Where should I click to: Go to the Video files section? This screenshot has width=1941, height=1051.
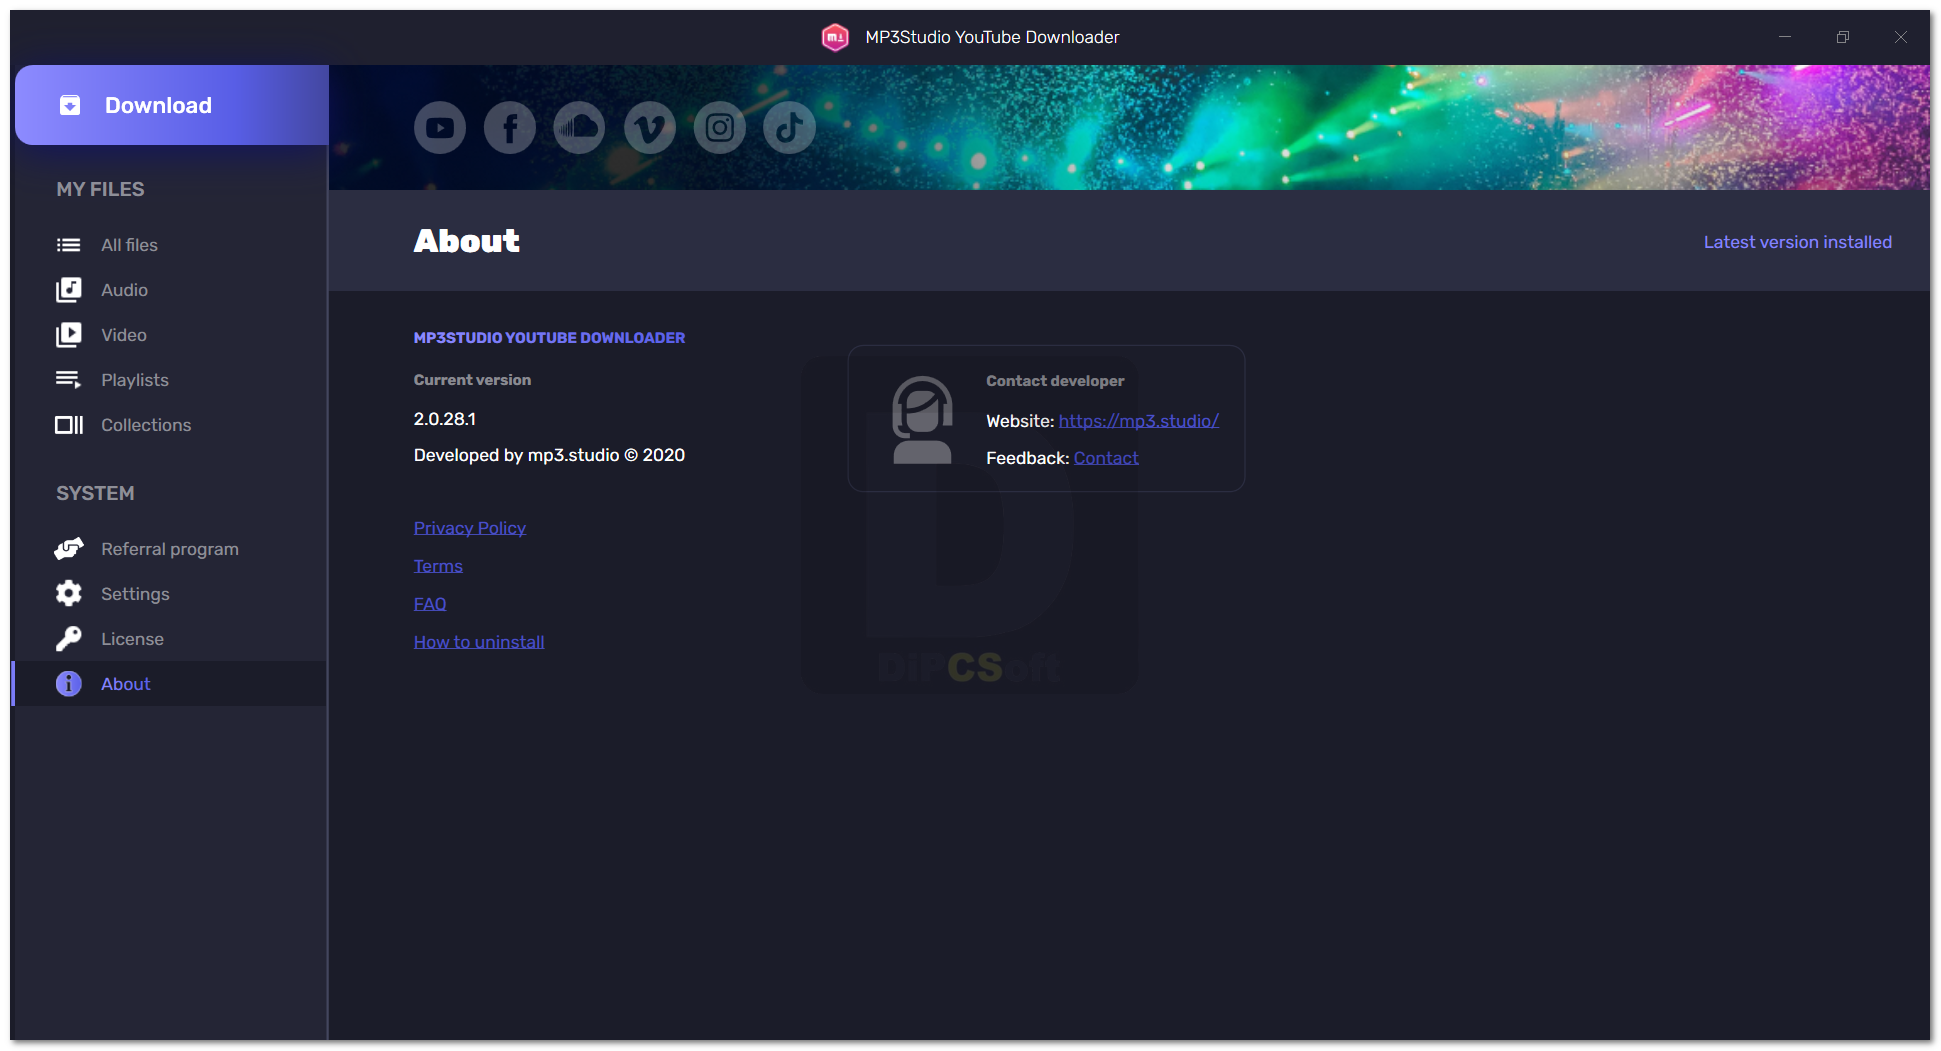point(169,335)
